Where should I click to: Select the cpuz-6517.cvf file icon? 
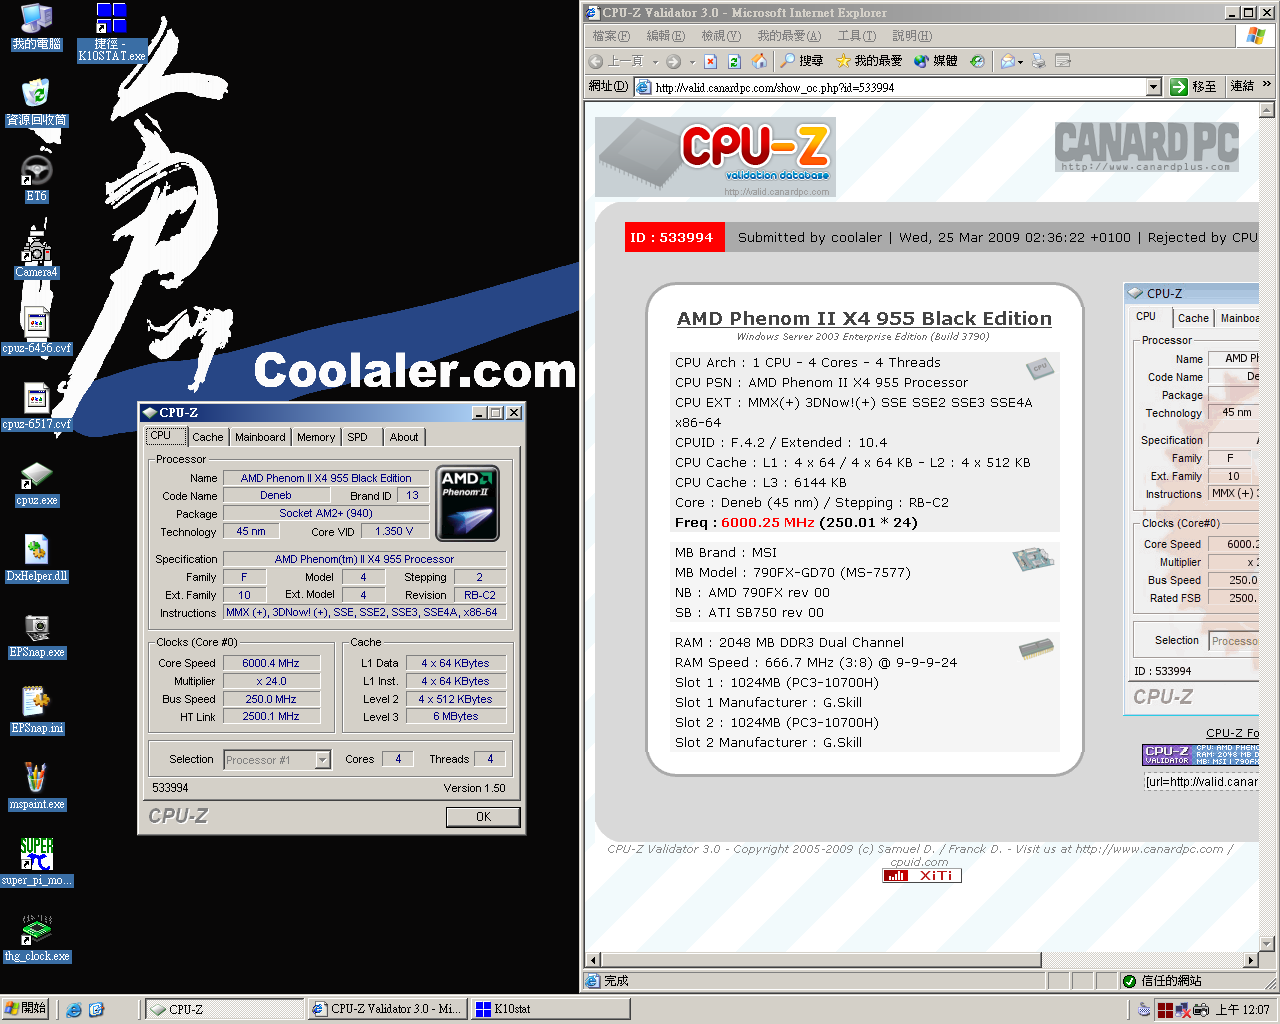(x=37, y=406)
